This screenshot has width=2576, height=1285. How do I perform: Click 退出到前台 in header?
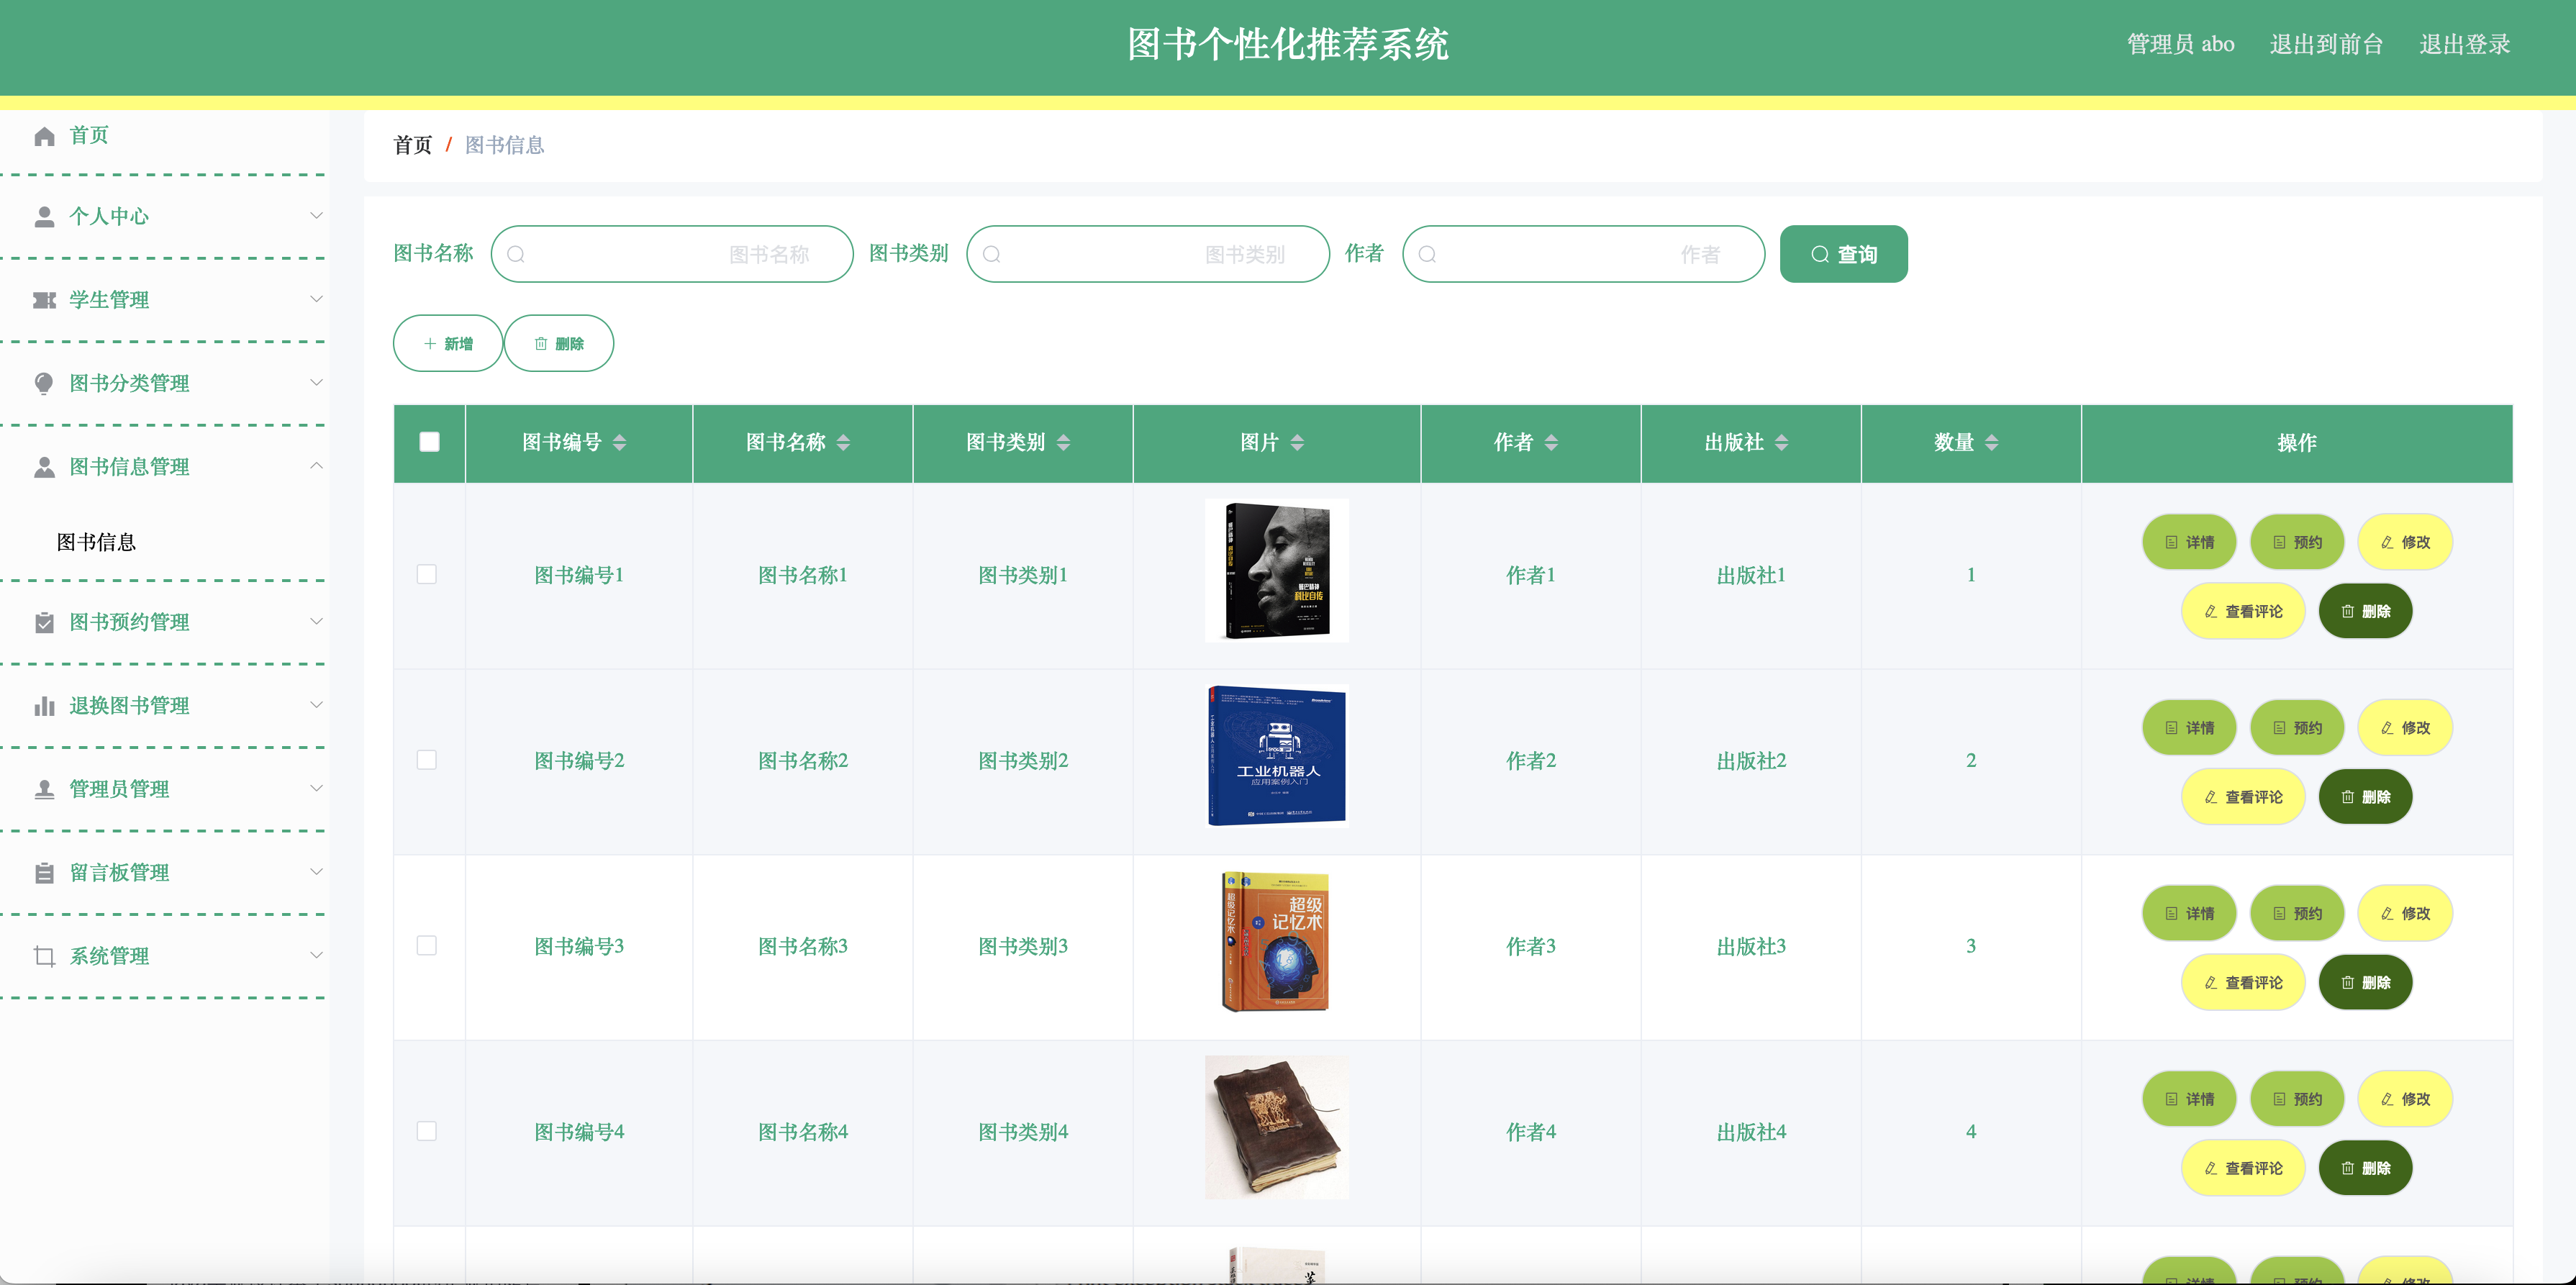coord(2327,45)
